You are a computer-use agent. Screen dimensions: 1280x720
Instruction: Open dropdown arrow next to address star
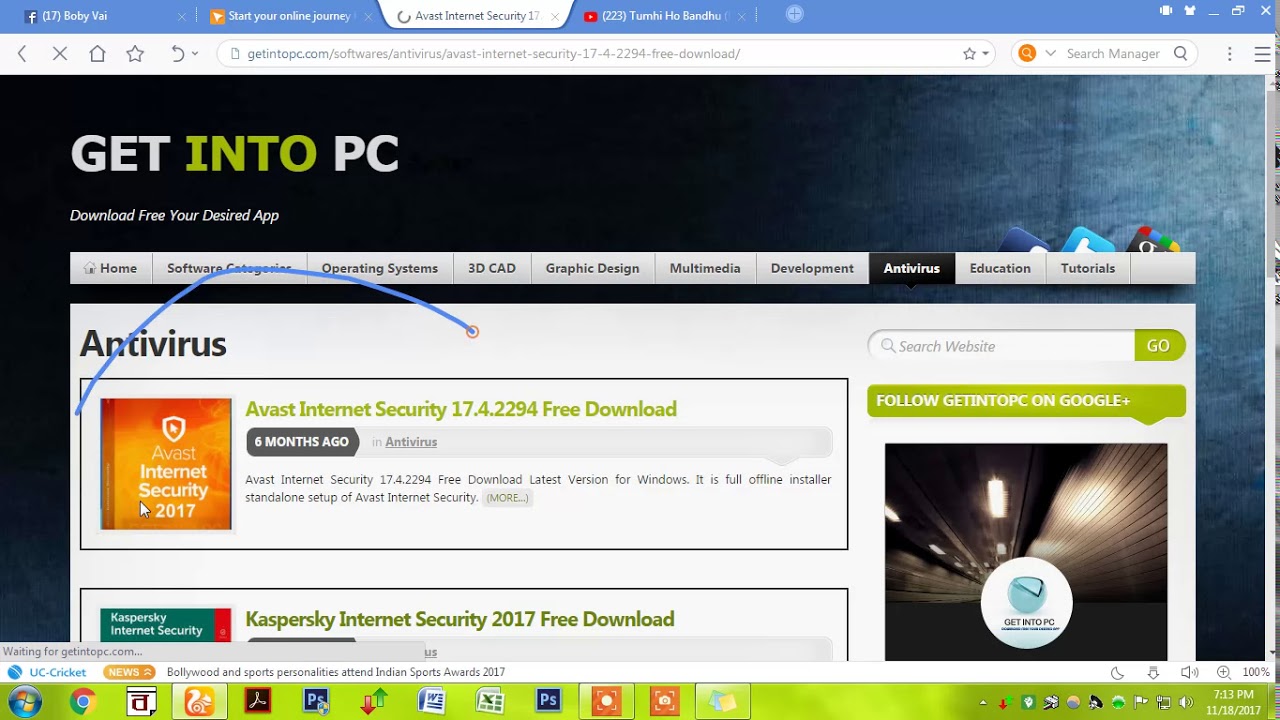(985, 54)
